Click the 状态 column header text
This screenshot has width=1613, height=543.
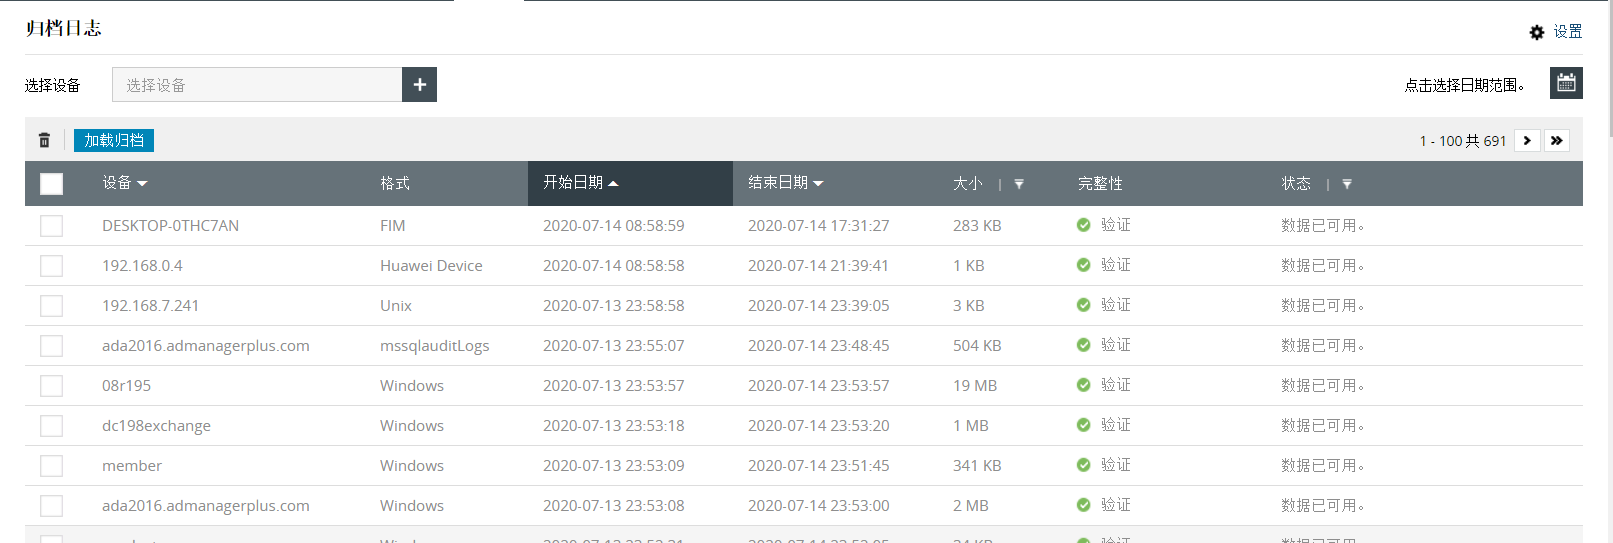(x=1296, y=183)
